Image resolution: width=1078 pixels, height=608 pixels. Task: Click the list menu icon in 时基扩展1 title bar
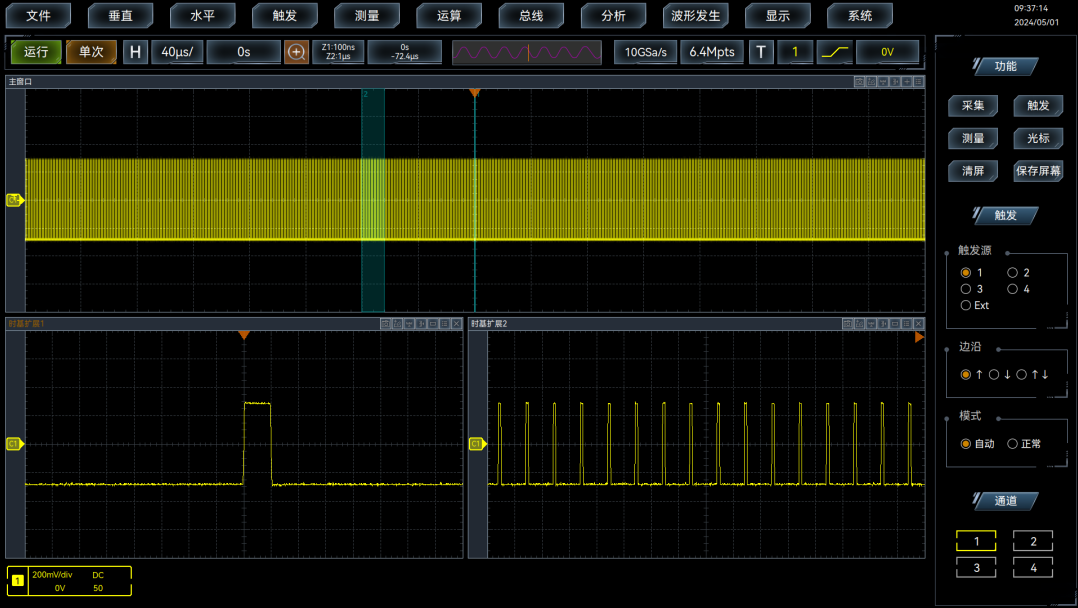coord(445,323)
